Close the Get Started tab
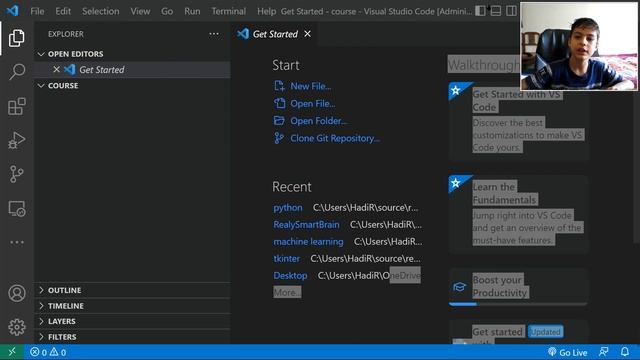This screenshot has width=640, height=360. (307, 34)
